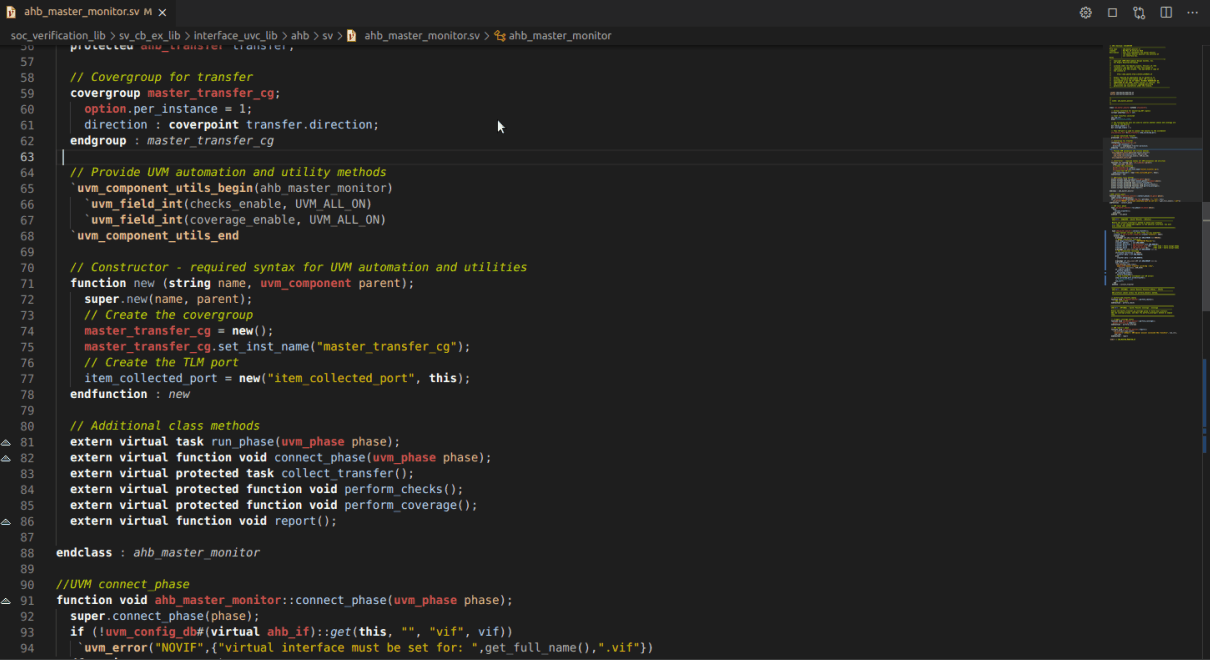Screen dimensions: 1210x660
Task: Open the More Actions ellipsis menu
Action: point(1192,12)
